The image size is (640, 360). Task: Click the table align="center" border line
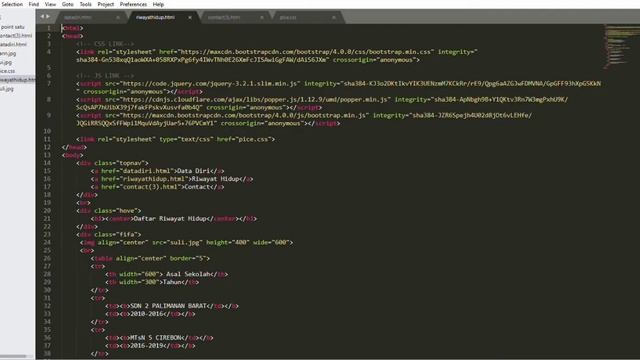(150, 258)
